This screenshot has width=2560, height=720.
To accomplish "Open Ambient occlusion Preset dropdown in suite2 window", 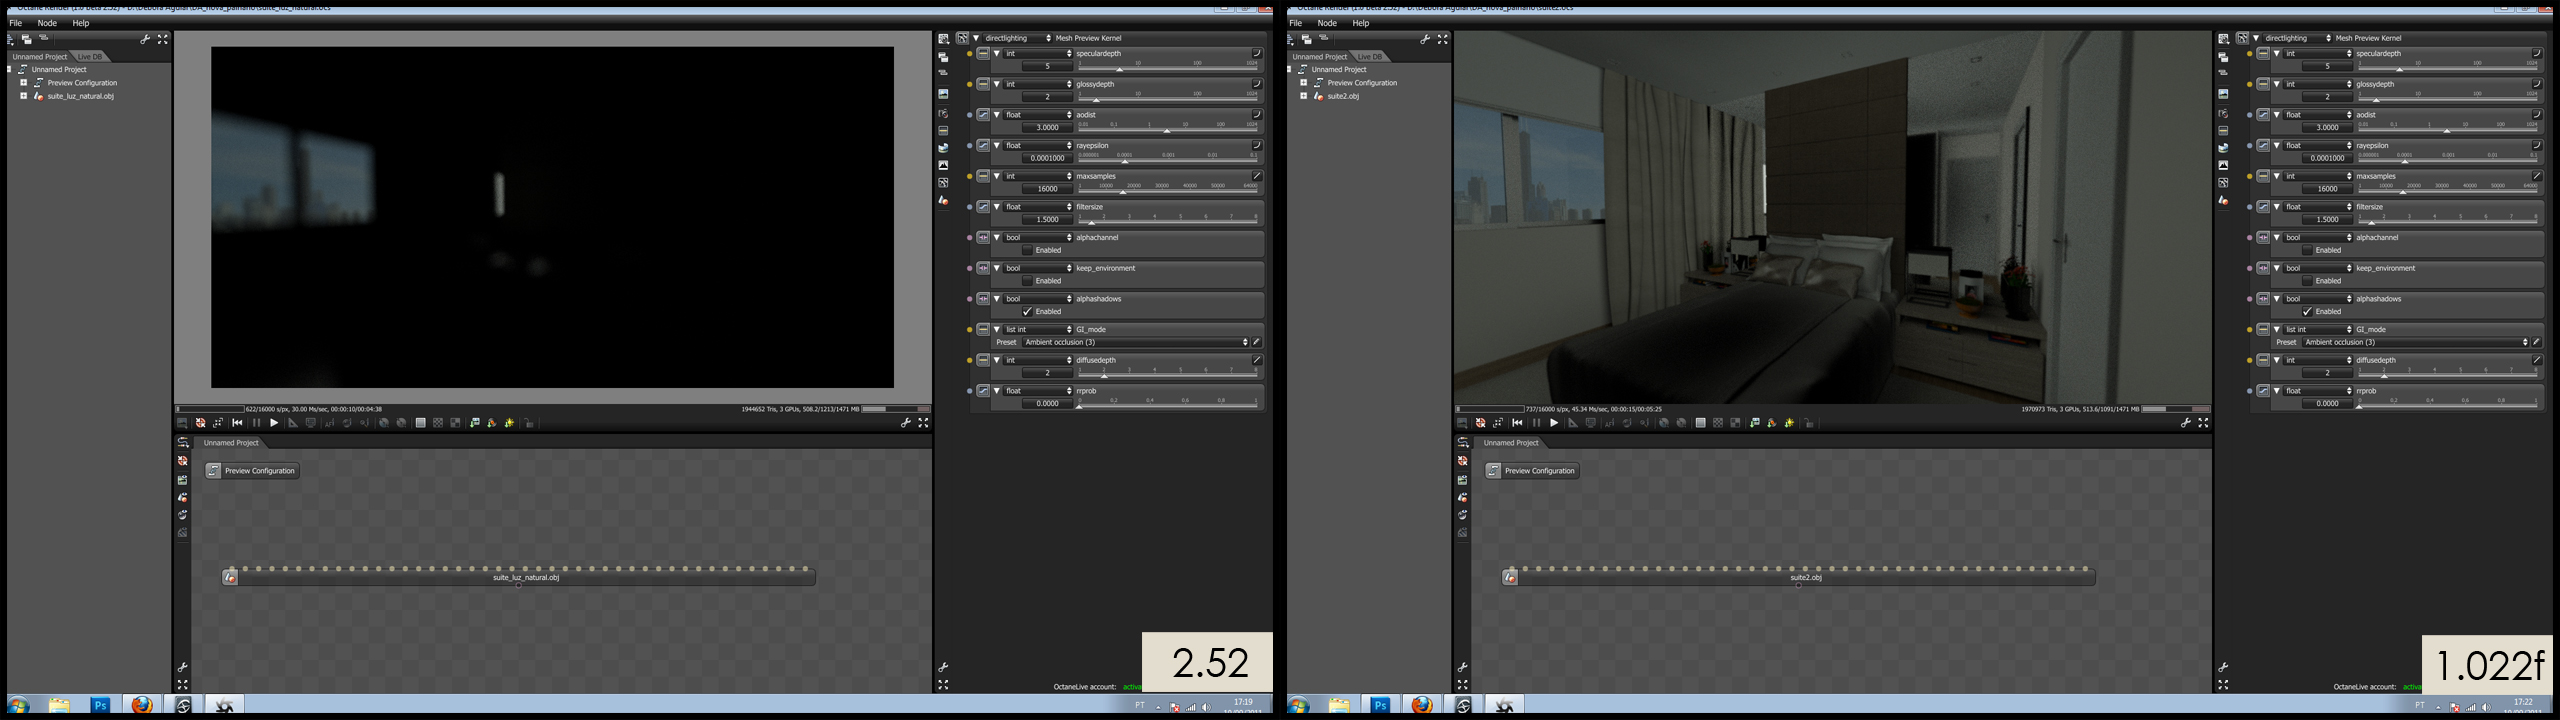I will tap(2416, 342).
